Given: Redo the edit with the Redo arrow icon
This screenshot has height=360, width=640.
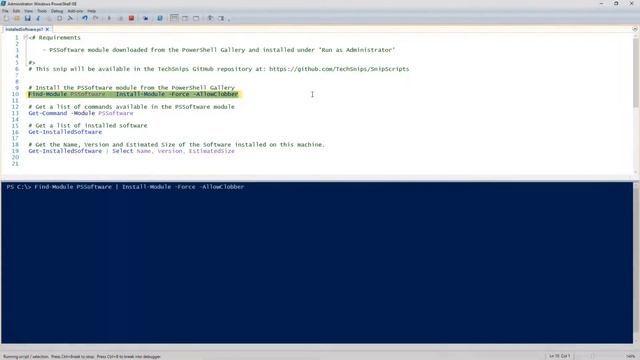Looking at the screenshot, I should [x=96, y=18].
